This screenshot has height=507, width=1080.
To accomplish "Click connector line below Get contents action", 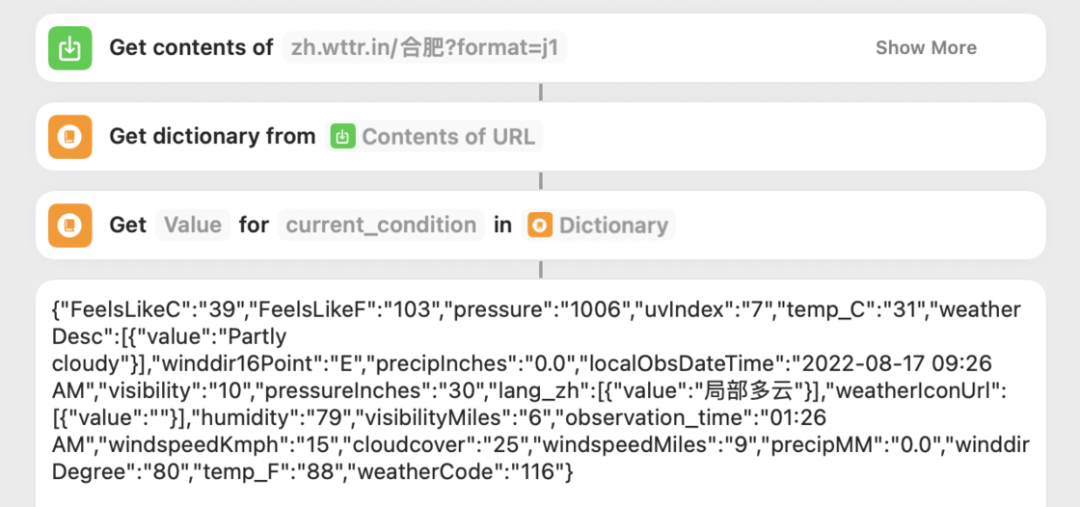I will point(541,92).
